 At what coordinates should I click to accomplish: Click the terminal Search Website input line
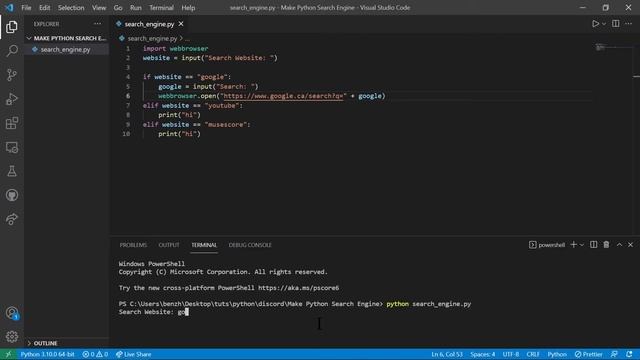pyautogui.click(x=153, y=312)
